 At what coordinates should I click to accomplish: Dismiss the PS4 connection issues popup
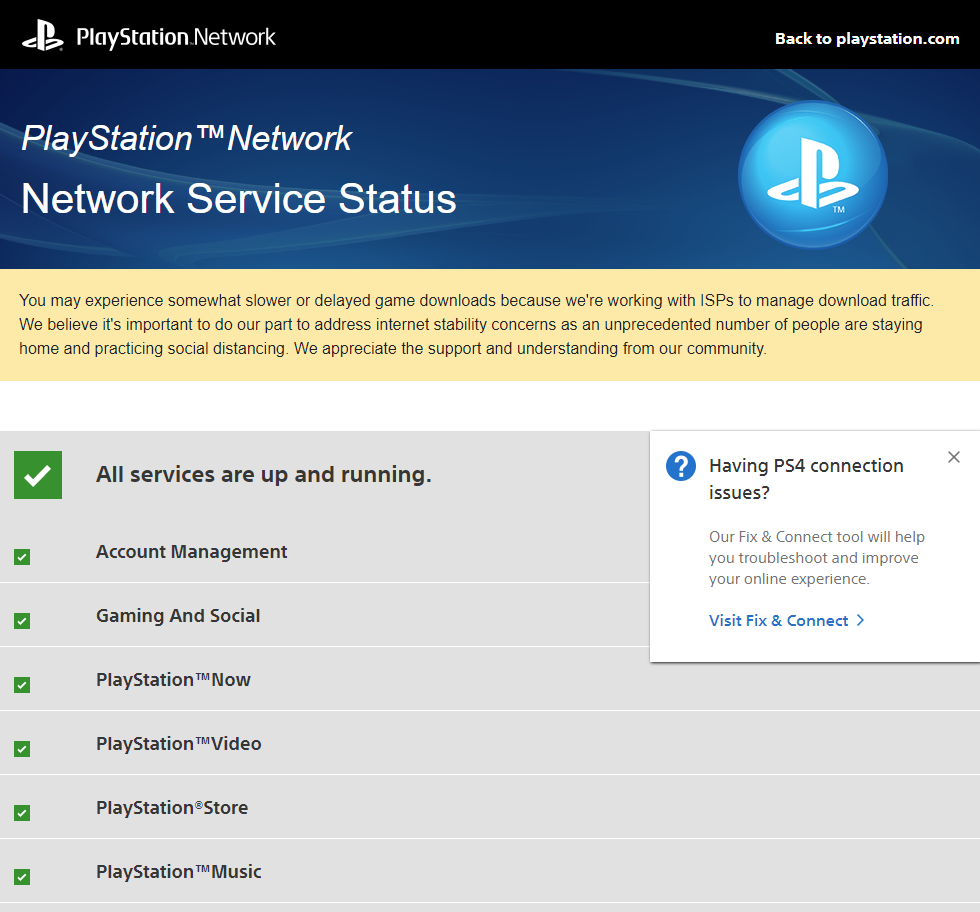pos(954,457)
